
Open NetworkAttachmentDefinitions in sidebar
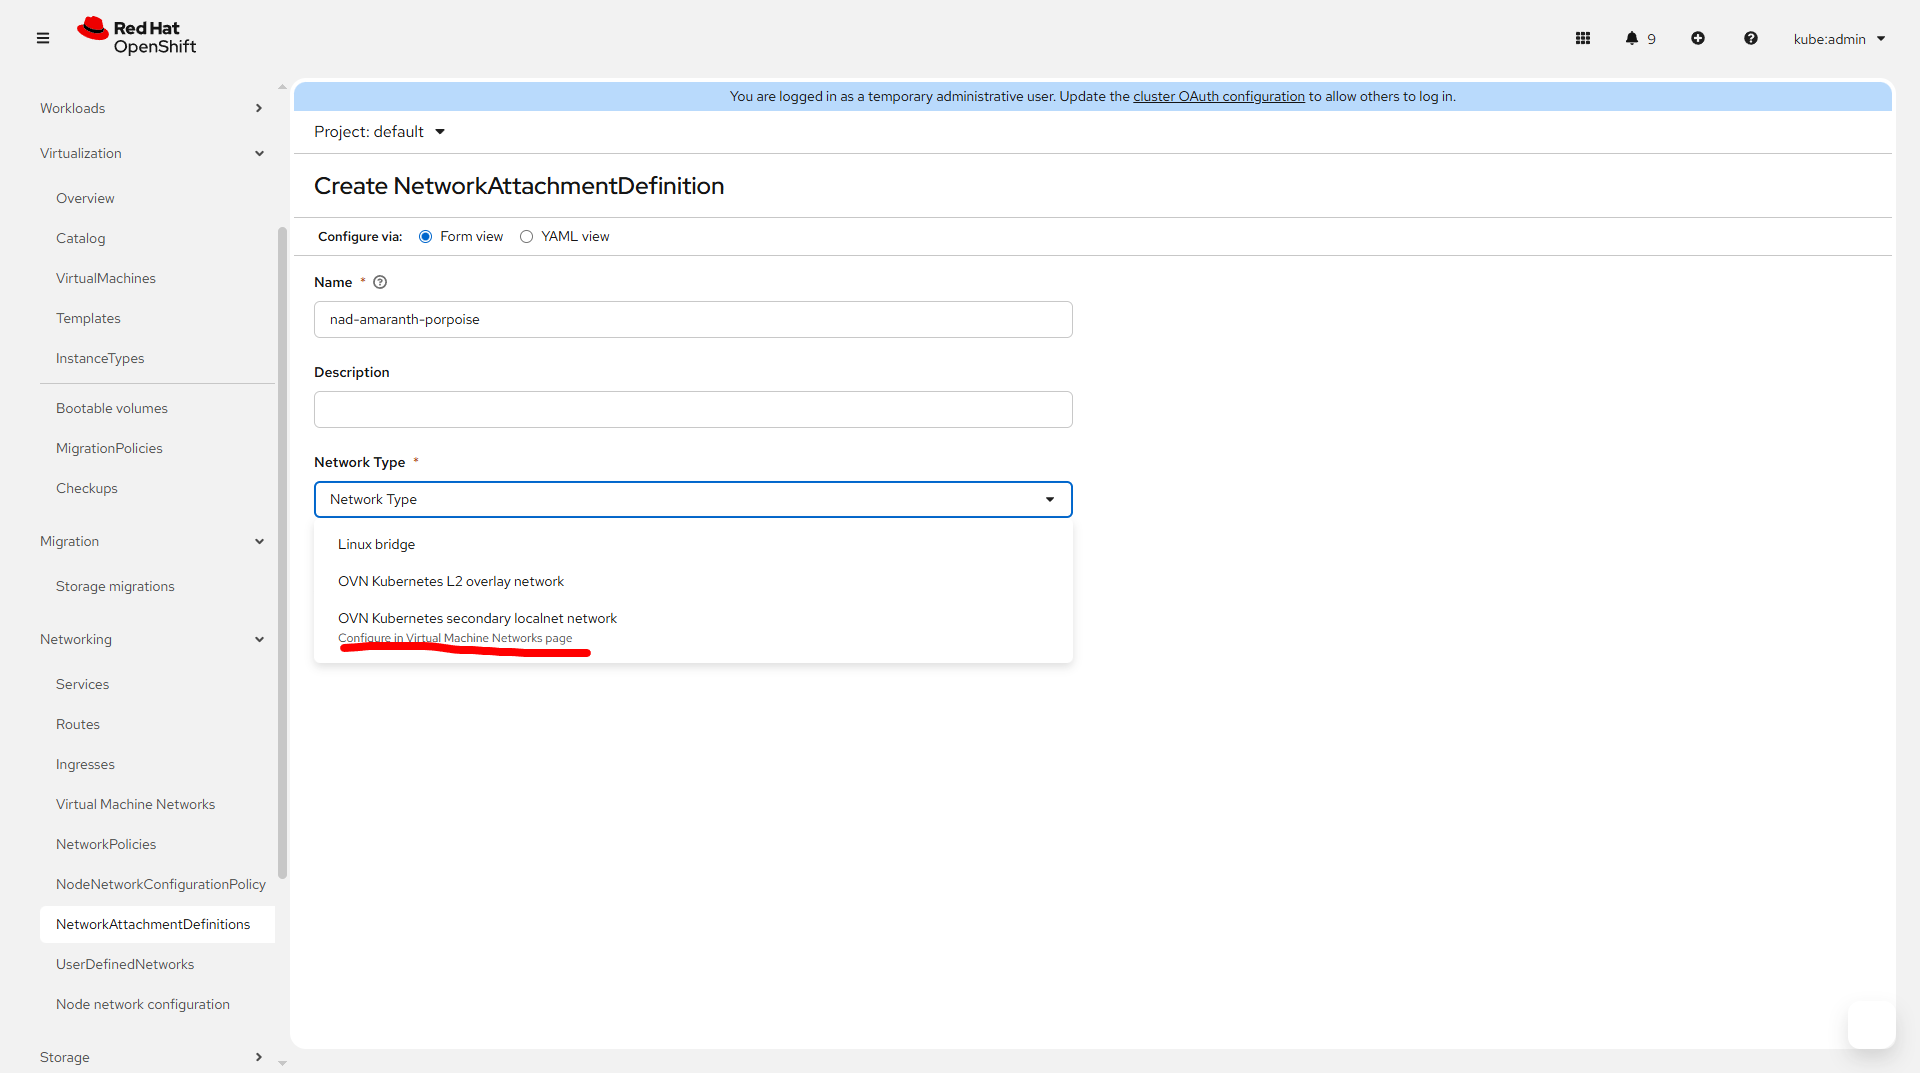(x=157, y=924)
